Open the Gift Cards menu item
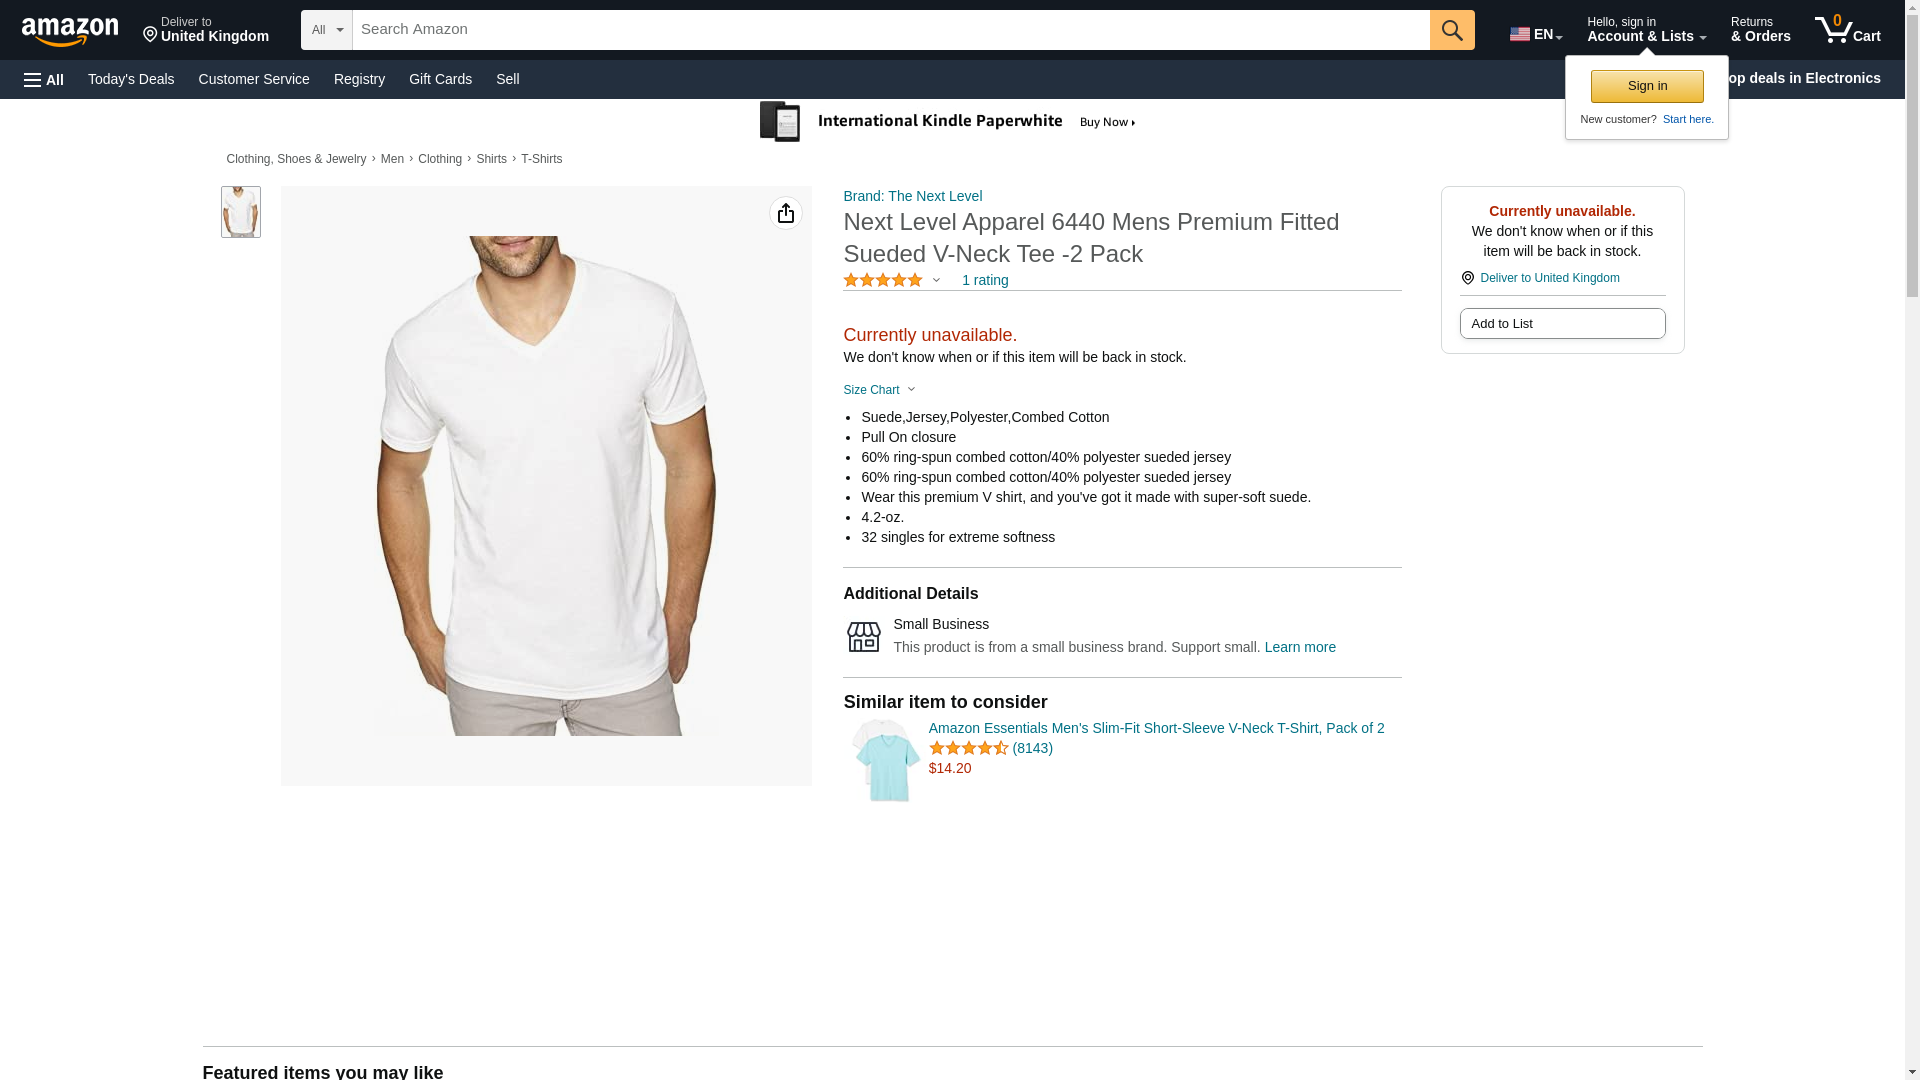The height and width of the screenshot is (1080, 1920). click(x=440, y=79)
